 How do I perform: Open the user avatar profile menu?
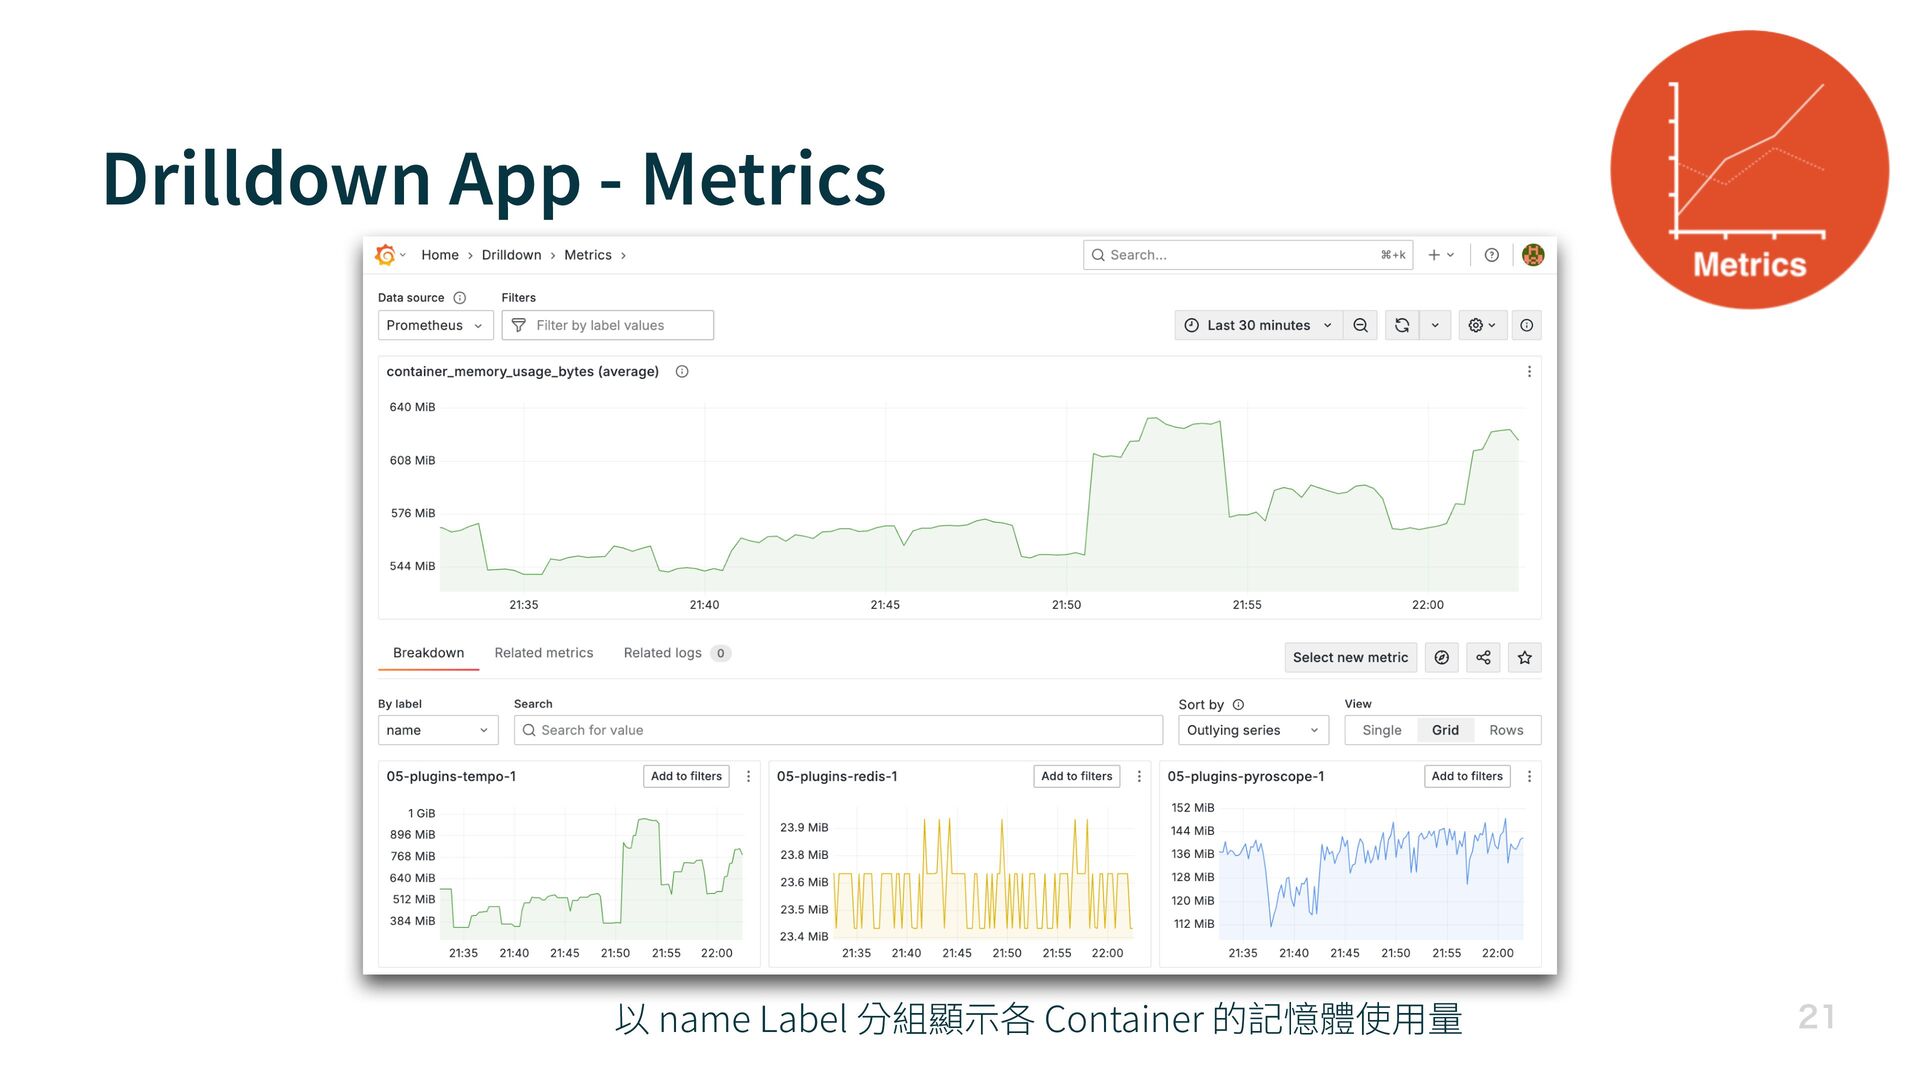(1533, 255)
